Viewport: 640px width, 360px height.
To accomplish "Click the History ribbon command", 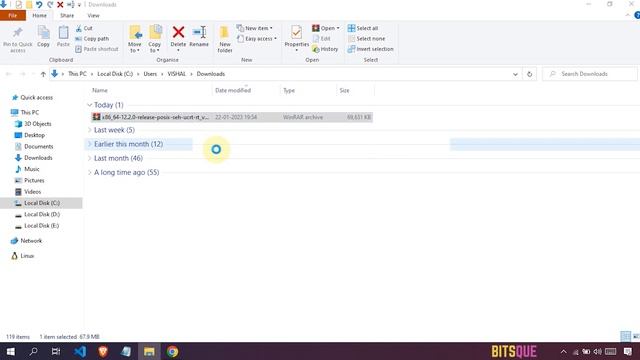I will (x=325, y=49).
